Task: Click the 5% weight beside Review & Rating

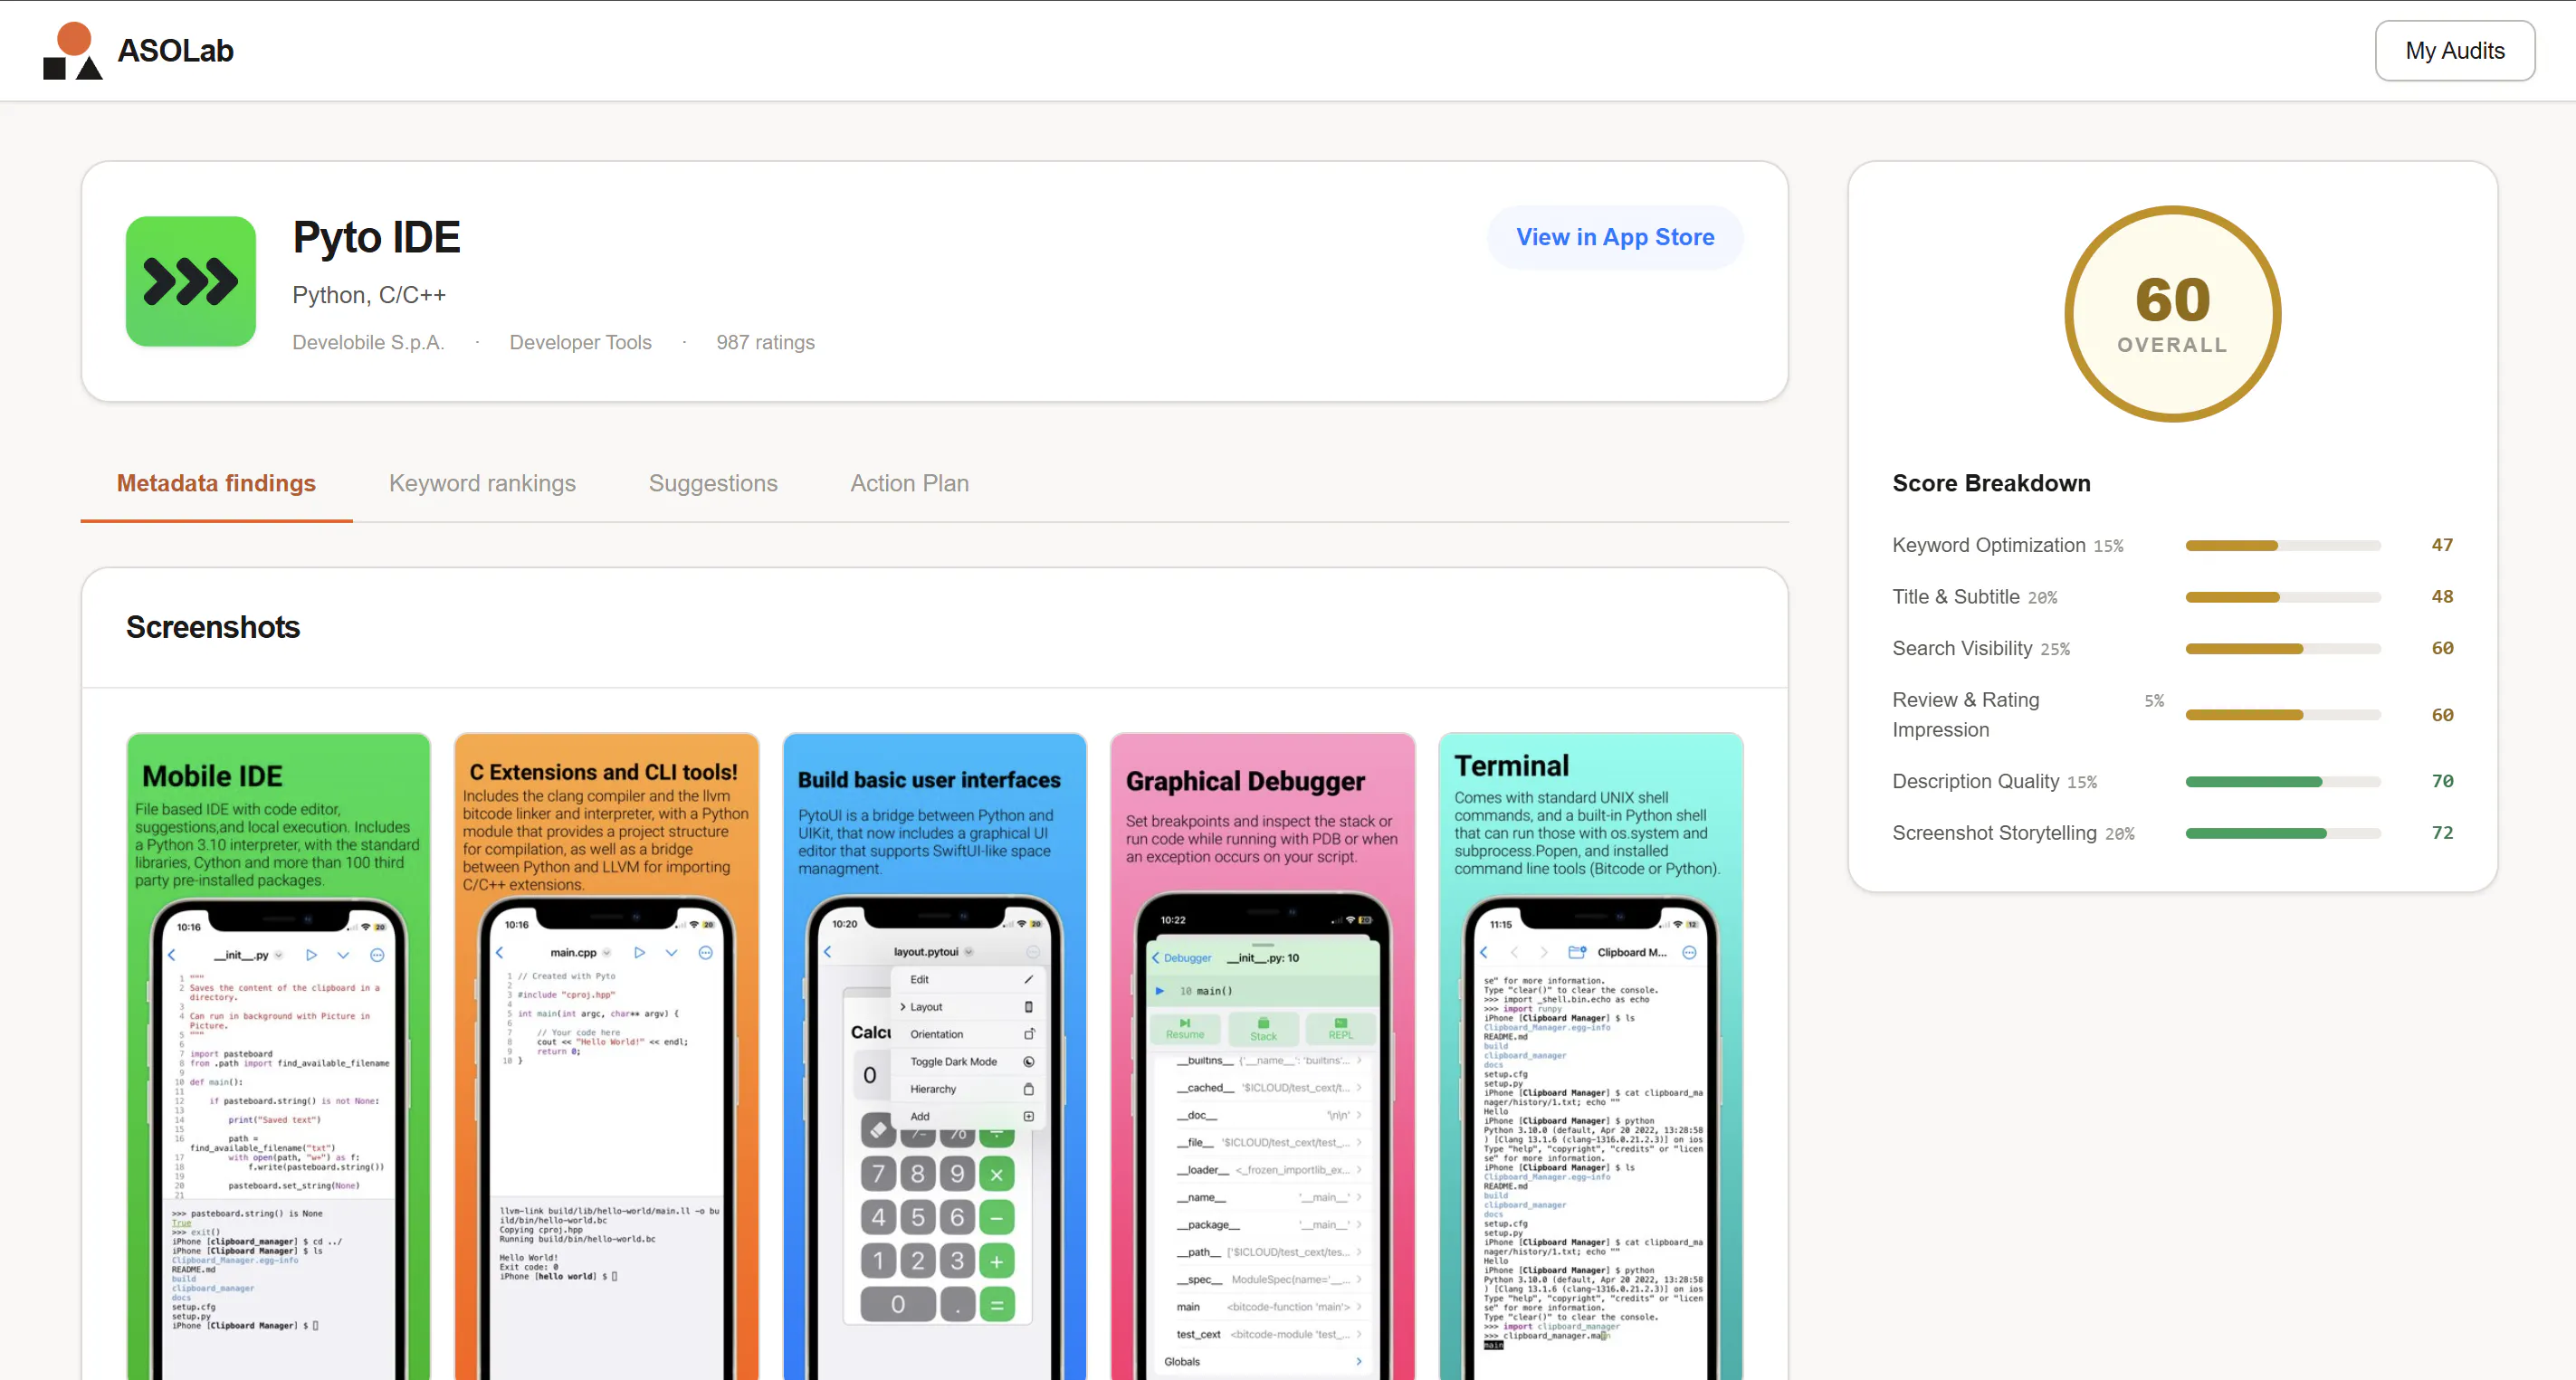Action: pyautogui.click(x=2154, y=701)
